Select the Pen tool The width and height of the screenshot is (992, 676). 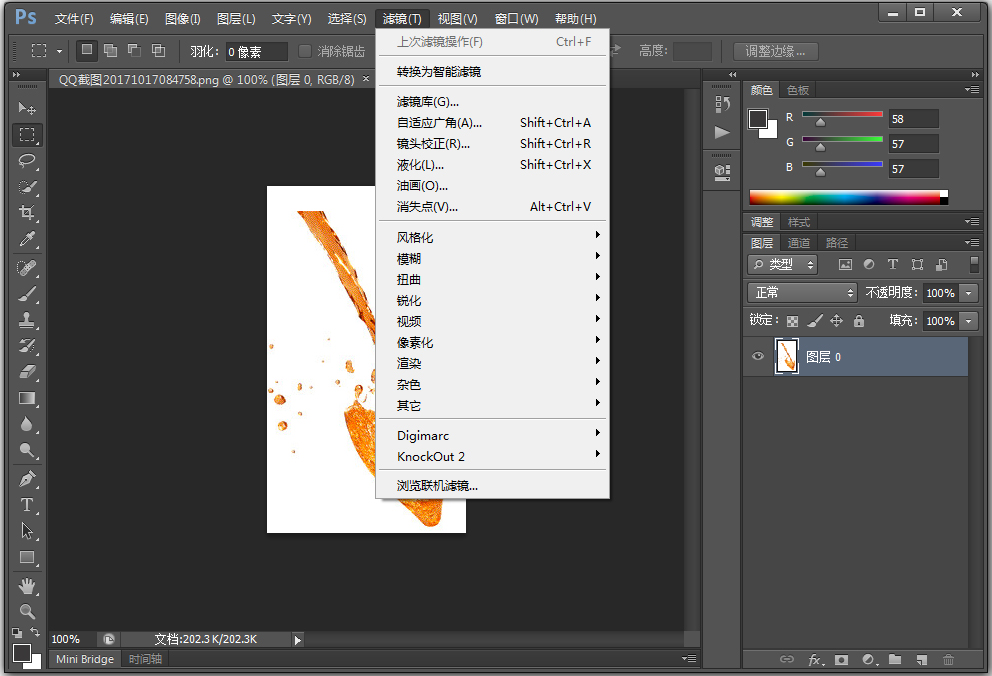27,478
